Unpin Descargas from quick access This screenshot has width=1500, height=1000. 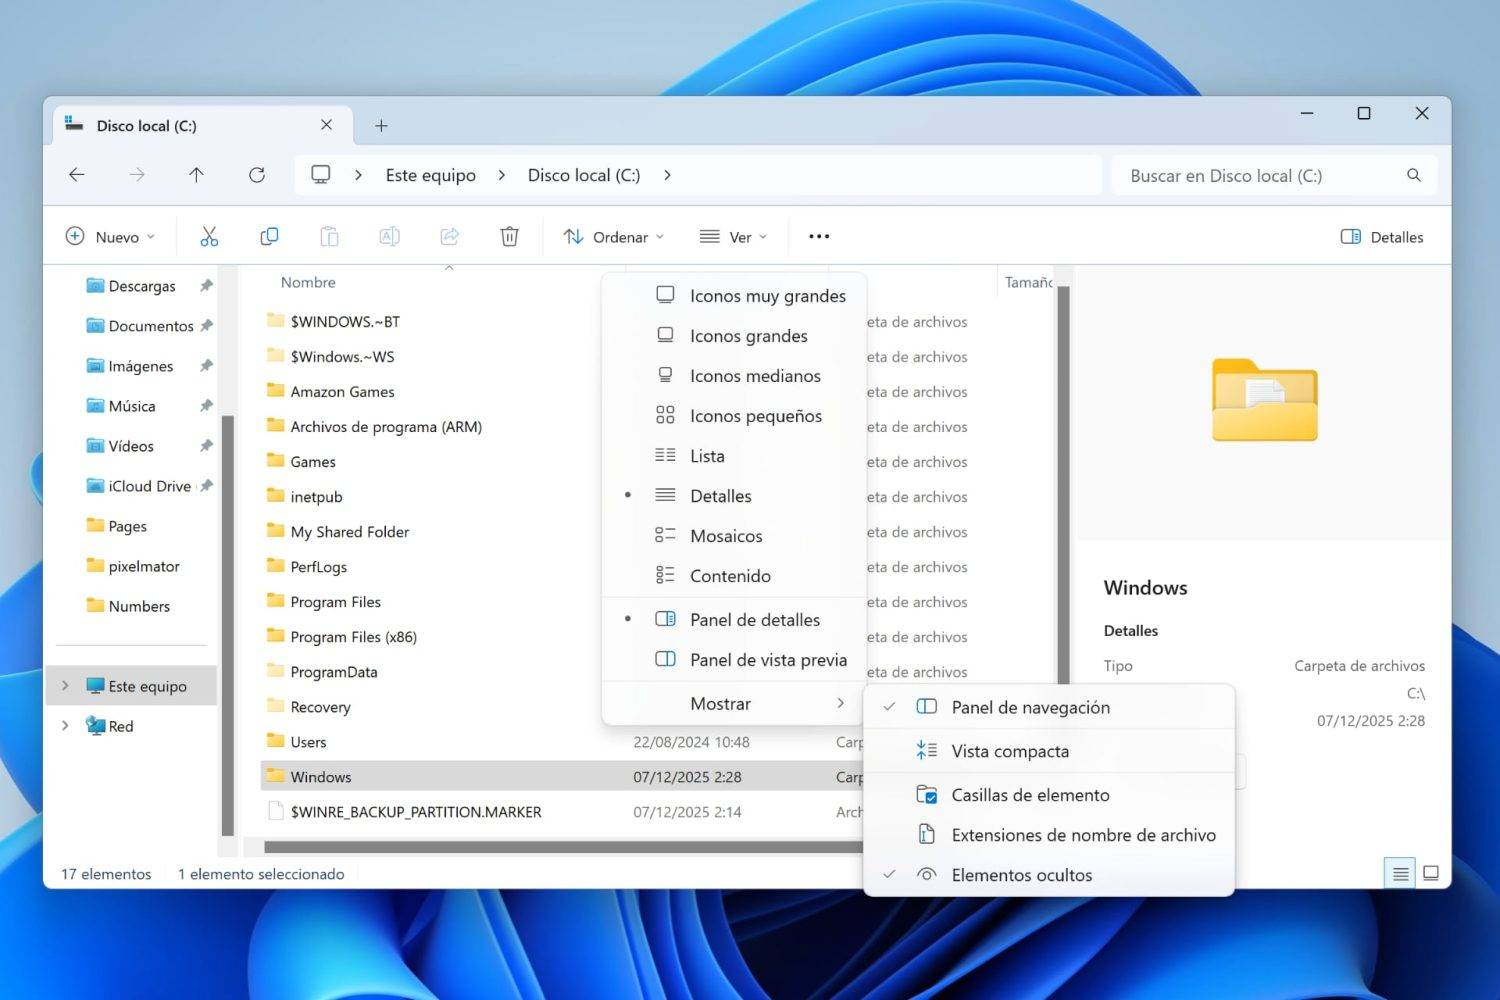click(206, 286)
